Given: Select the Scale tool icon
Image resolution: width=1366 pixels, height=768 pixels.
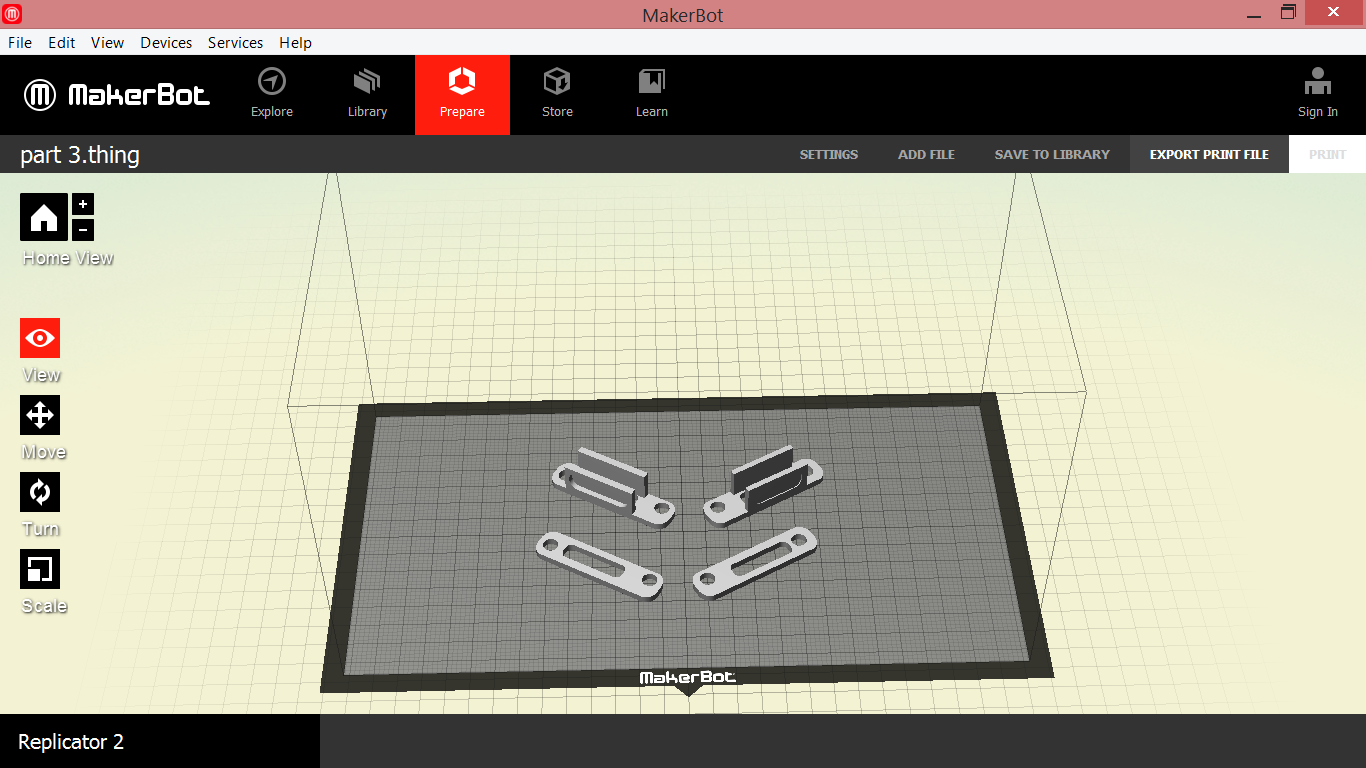Looking at the screenshot, I should pos(40,569).
